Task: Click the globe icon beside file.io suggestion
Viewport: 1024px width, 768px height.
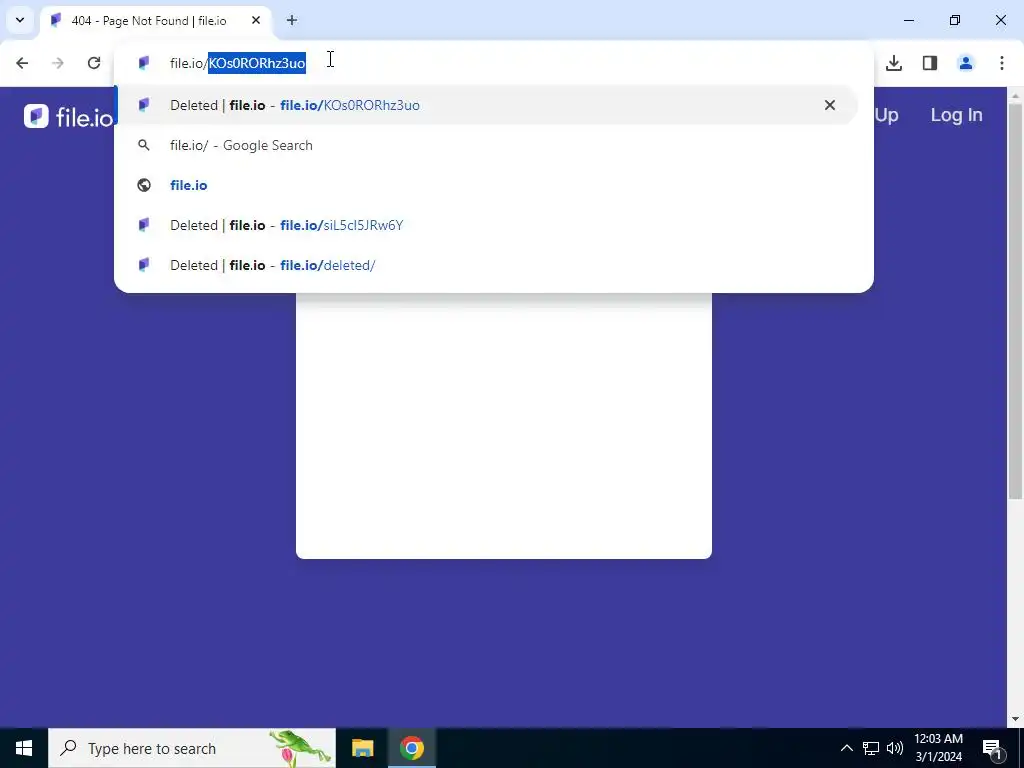Action: (144, 185)
